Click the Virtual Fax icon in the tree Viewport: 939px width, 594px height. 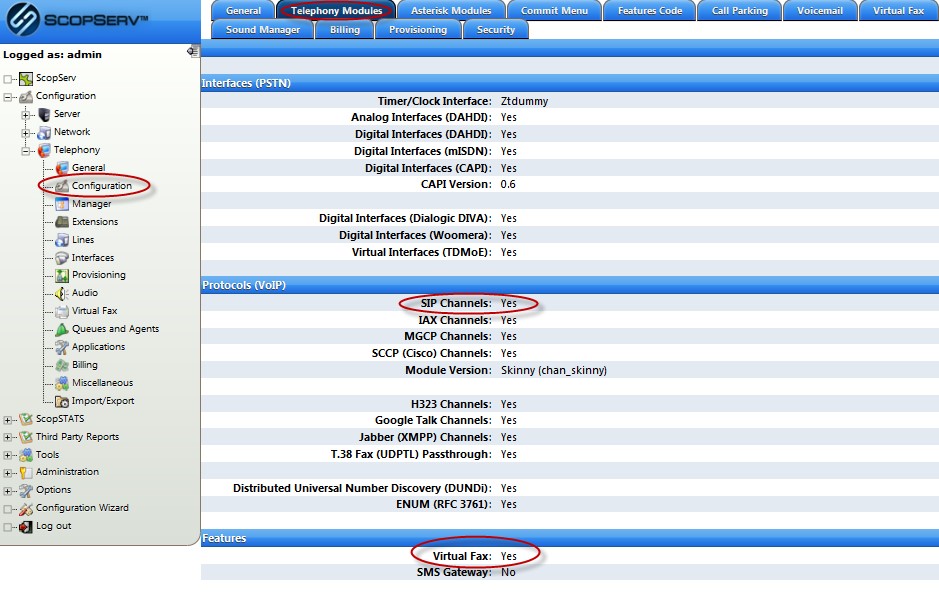pyautogui.click(x=62, y=311)
